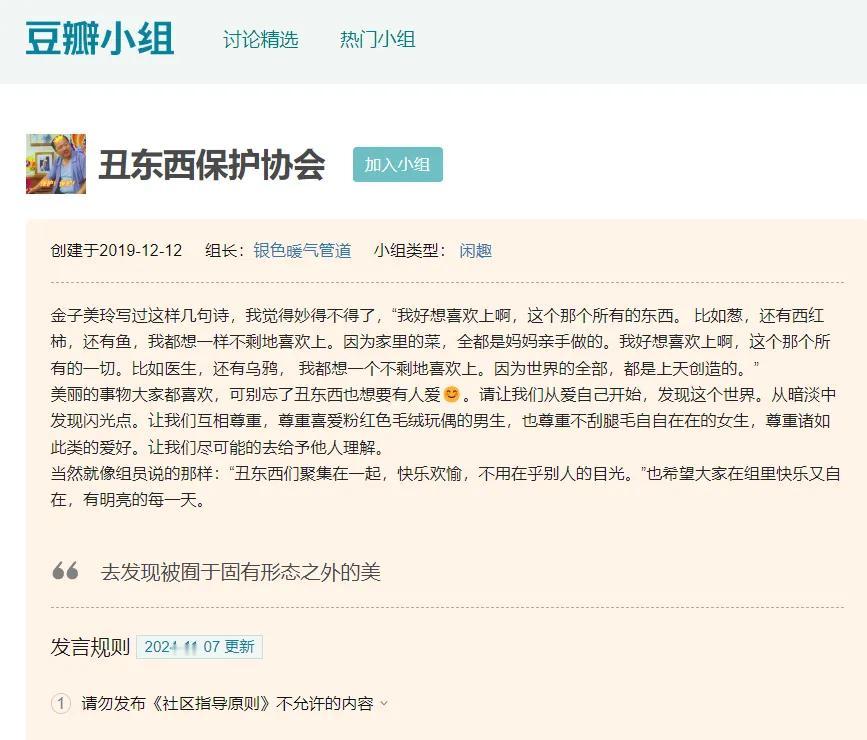Click 加入小组 to join the group
The height and width of the screenshot is (740, 867).
400,162
